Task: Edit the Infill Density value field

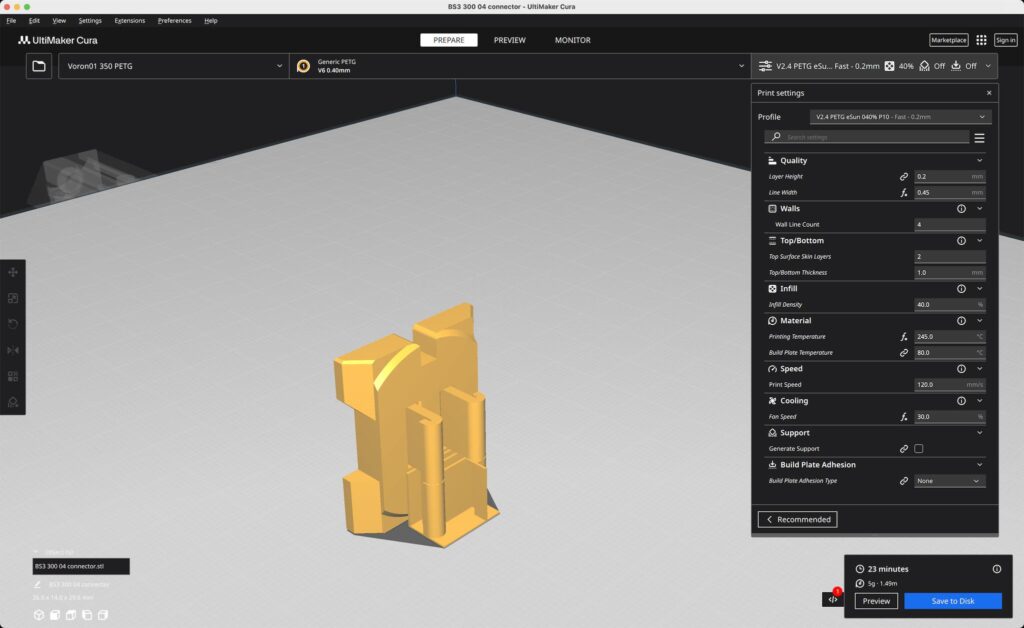Action: click(950, 304)
